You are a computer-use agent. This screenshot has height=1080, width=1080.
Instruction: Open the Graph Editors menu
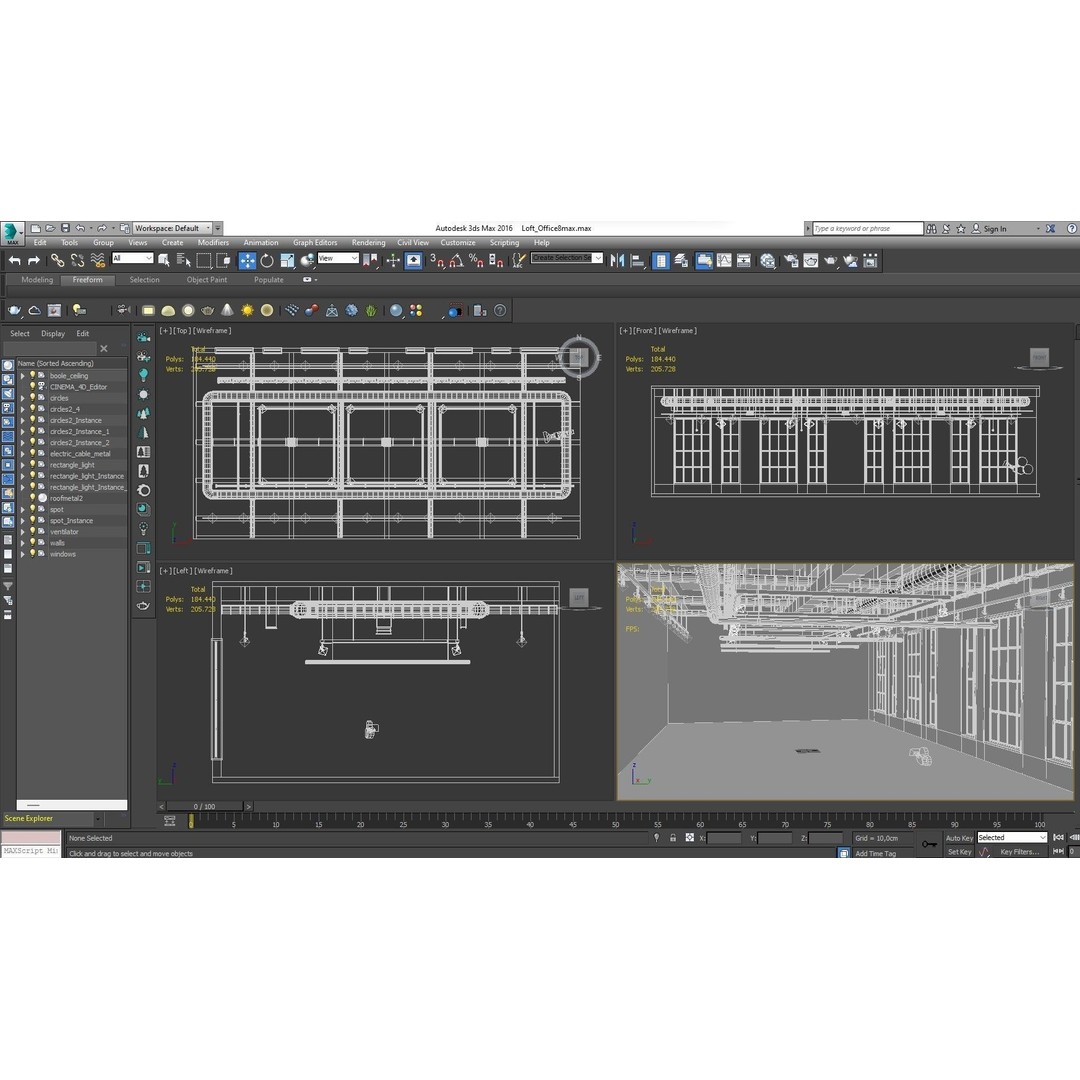(315, 242)
